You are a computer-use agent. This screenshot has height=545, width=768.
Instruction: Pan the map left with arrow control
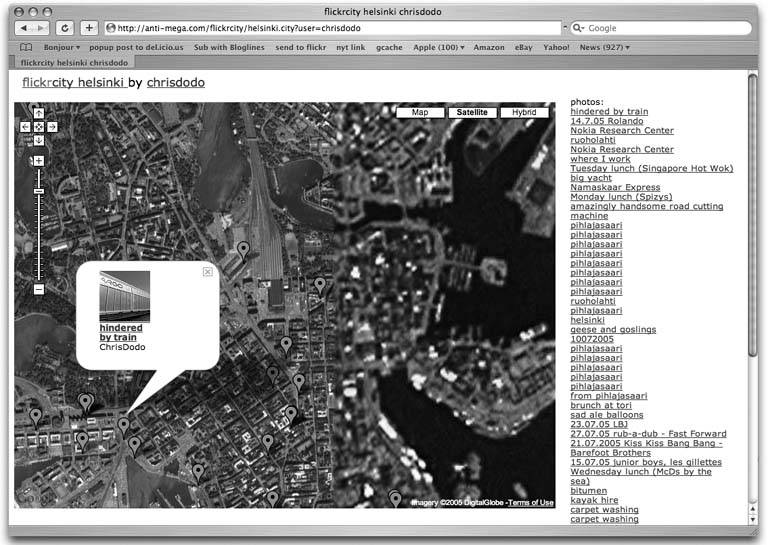pos(26,127)
